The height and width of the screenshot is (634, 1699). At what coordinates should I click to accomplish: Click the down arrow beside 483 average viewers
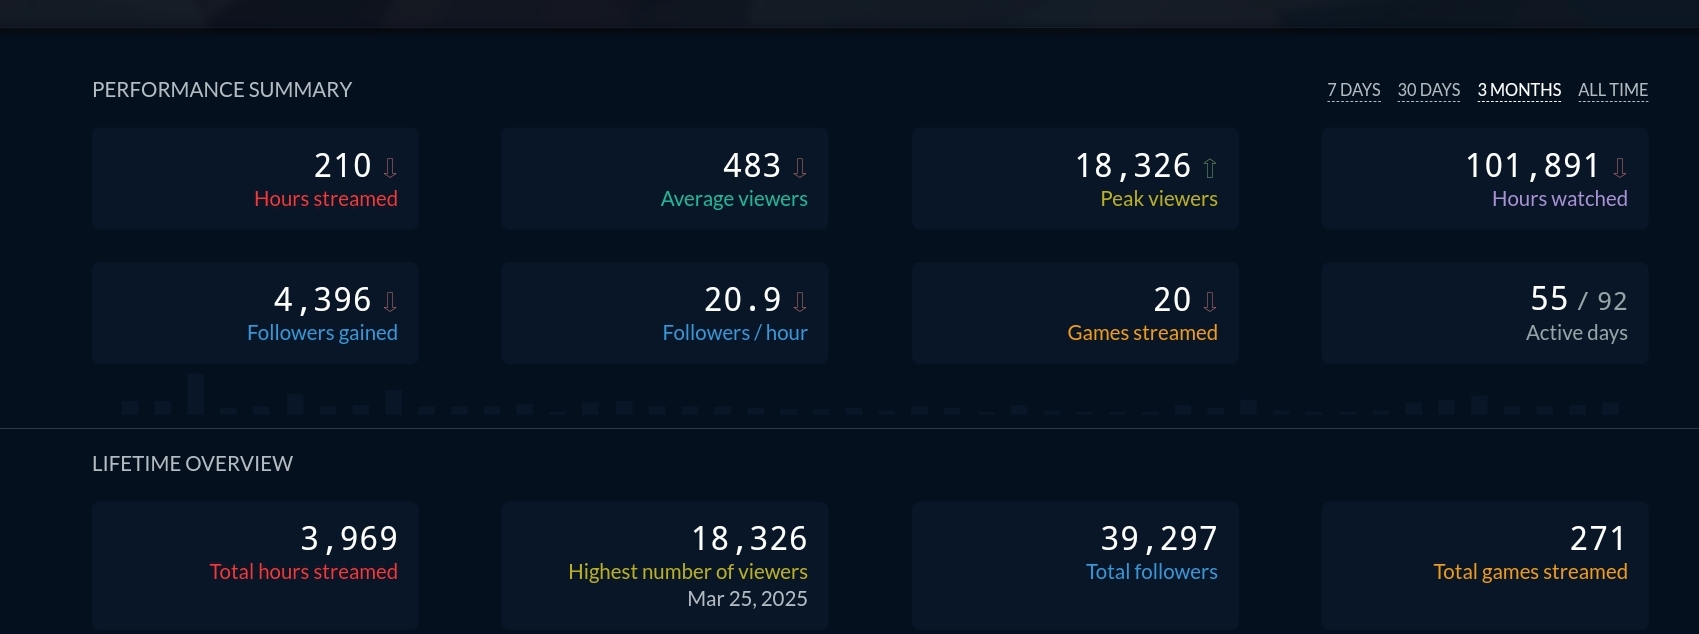[800, 168]
